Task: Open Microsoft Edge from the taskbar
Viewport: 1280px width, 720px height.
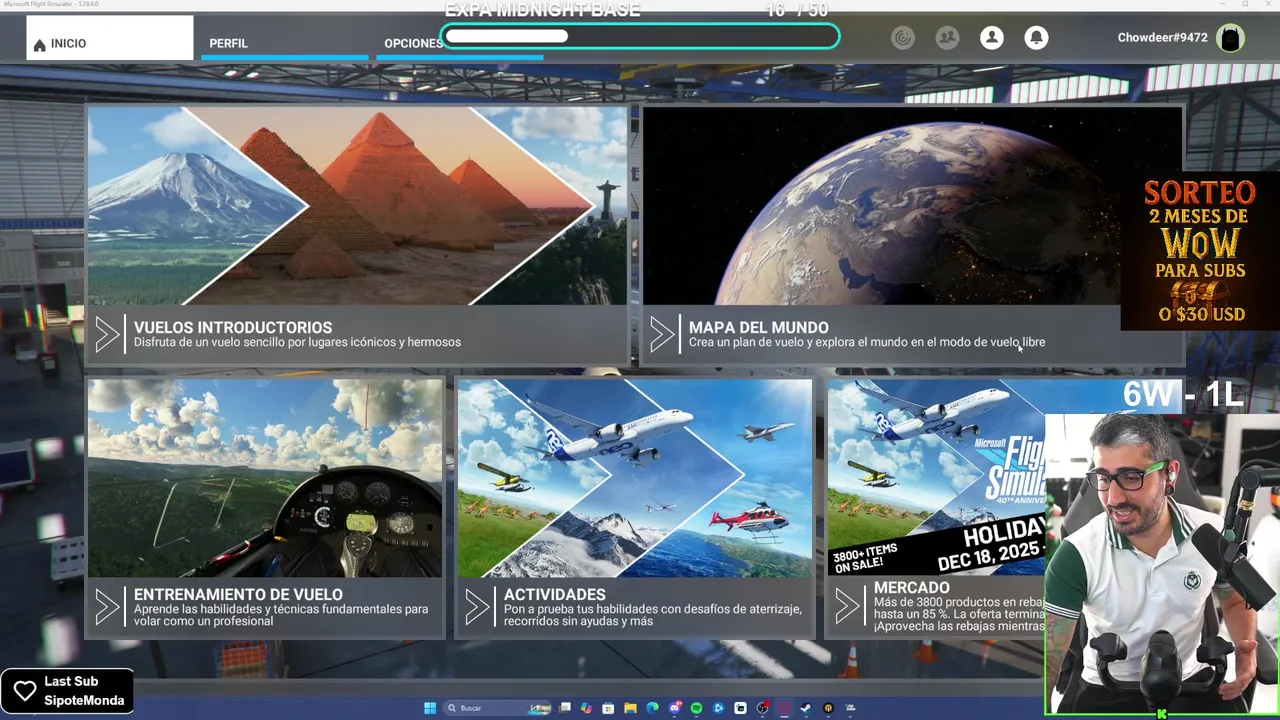Action: click(652, 708)
